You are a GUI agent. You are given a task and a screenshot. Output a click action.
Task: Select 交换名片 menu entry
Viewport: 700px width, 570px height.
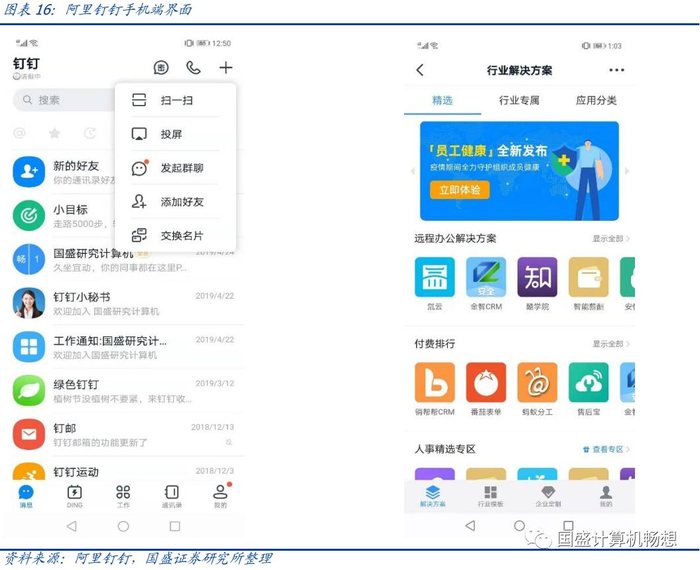[x=175, y=235]
